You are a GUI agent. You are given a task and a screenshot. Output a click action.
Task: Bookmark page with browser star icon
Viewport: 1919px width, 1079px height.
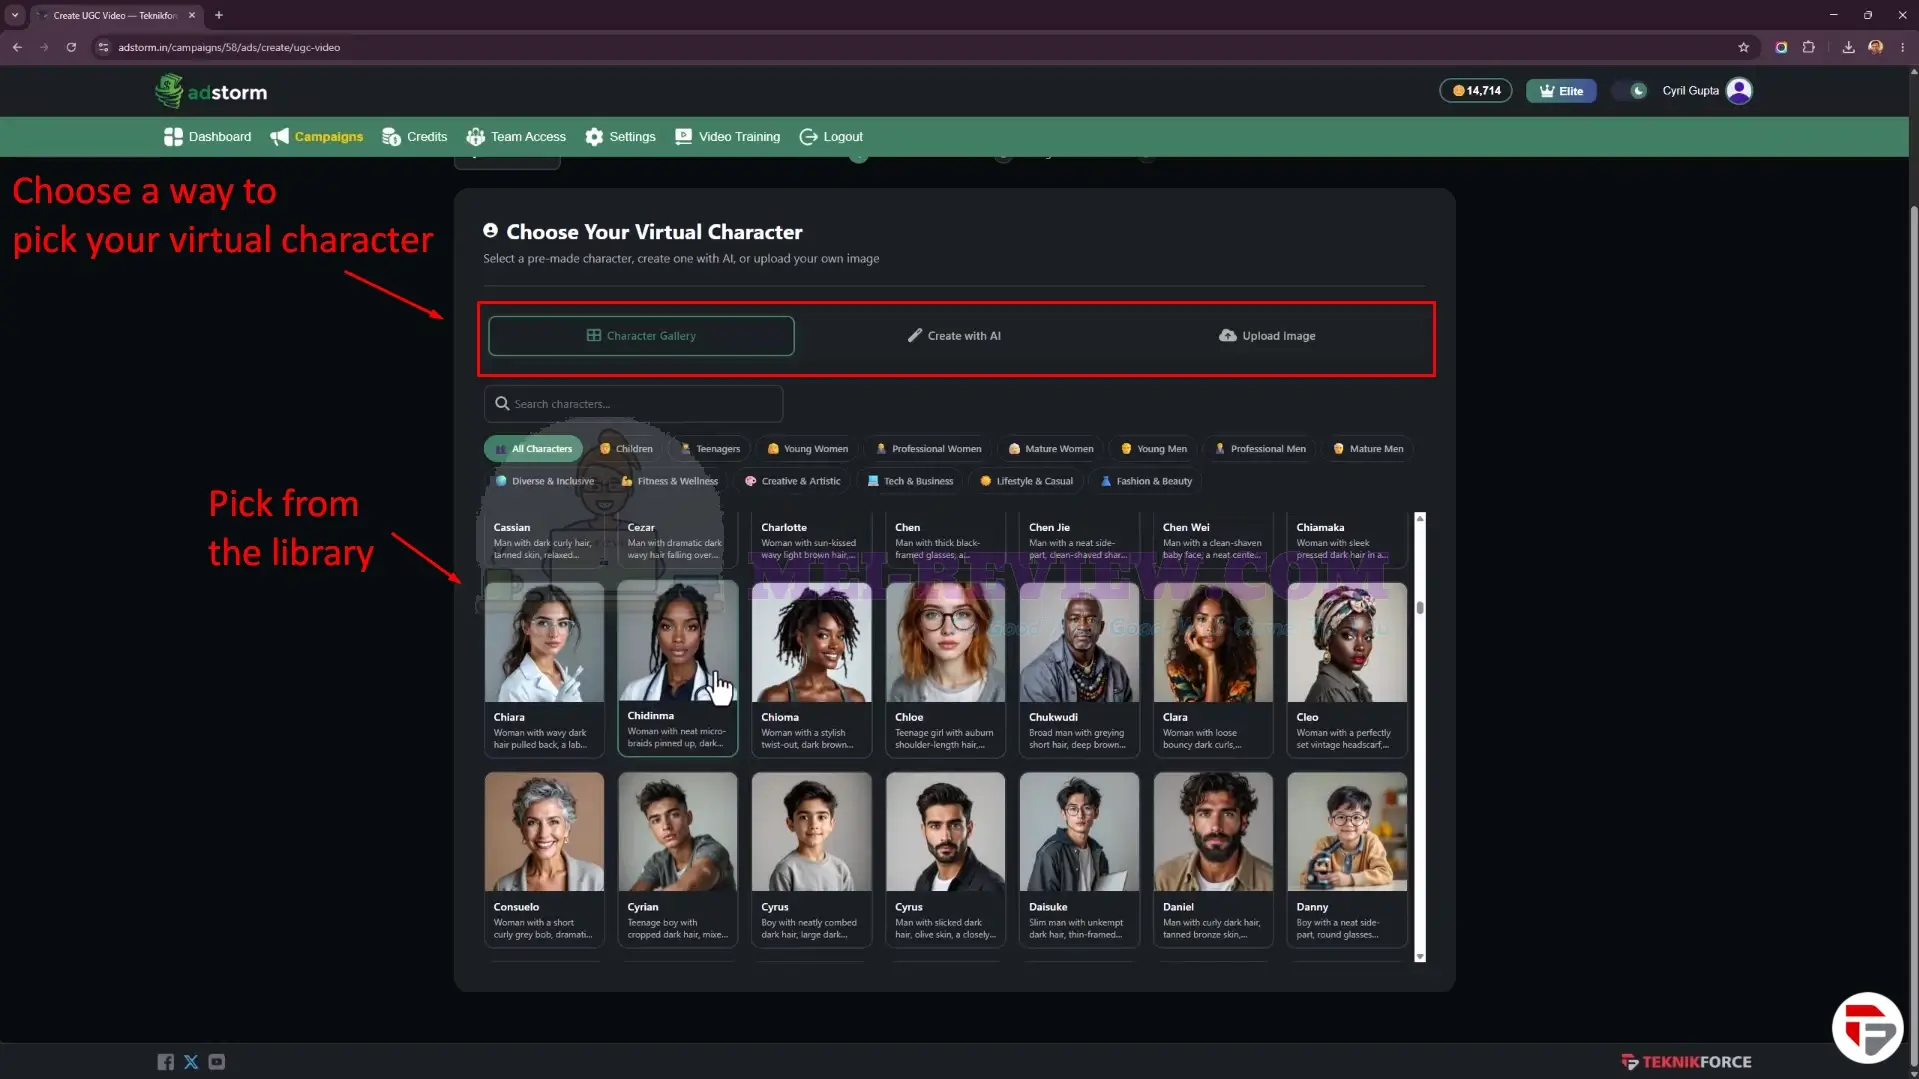[1743, 47]
